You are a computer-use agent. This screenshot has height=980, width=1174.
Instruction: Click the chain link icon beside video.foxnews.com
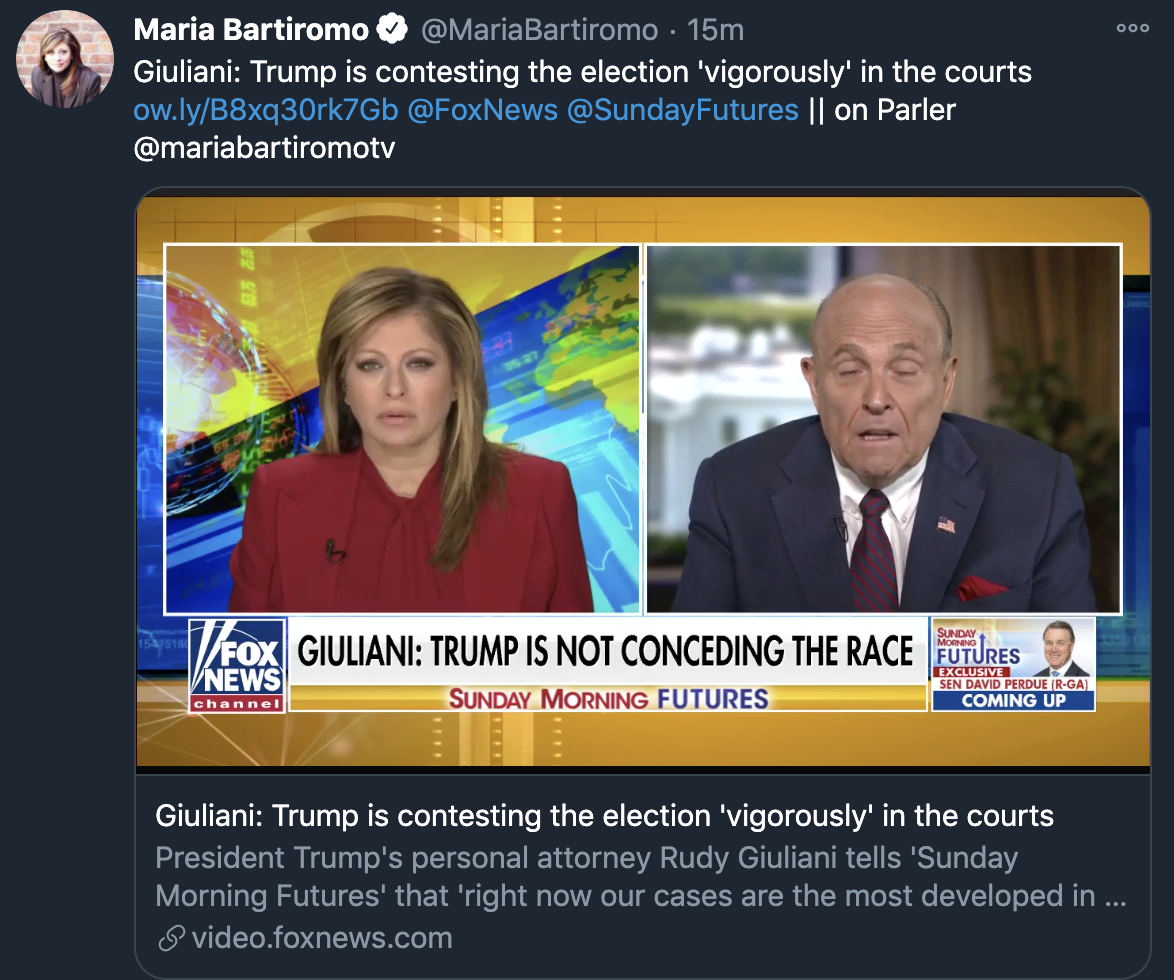point(171,937)
